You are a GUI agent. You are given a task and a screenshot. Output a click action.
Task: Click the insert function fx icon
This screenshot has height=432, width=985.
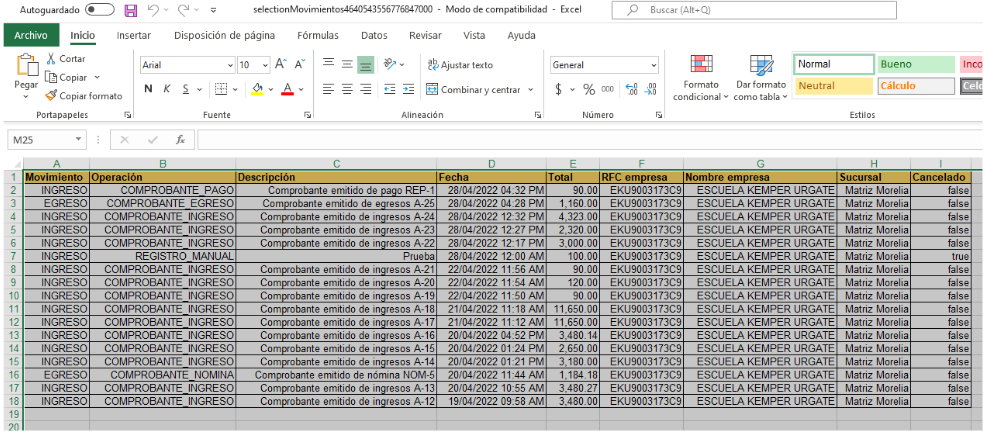pos(180,139)
